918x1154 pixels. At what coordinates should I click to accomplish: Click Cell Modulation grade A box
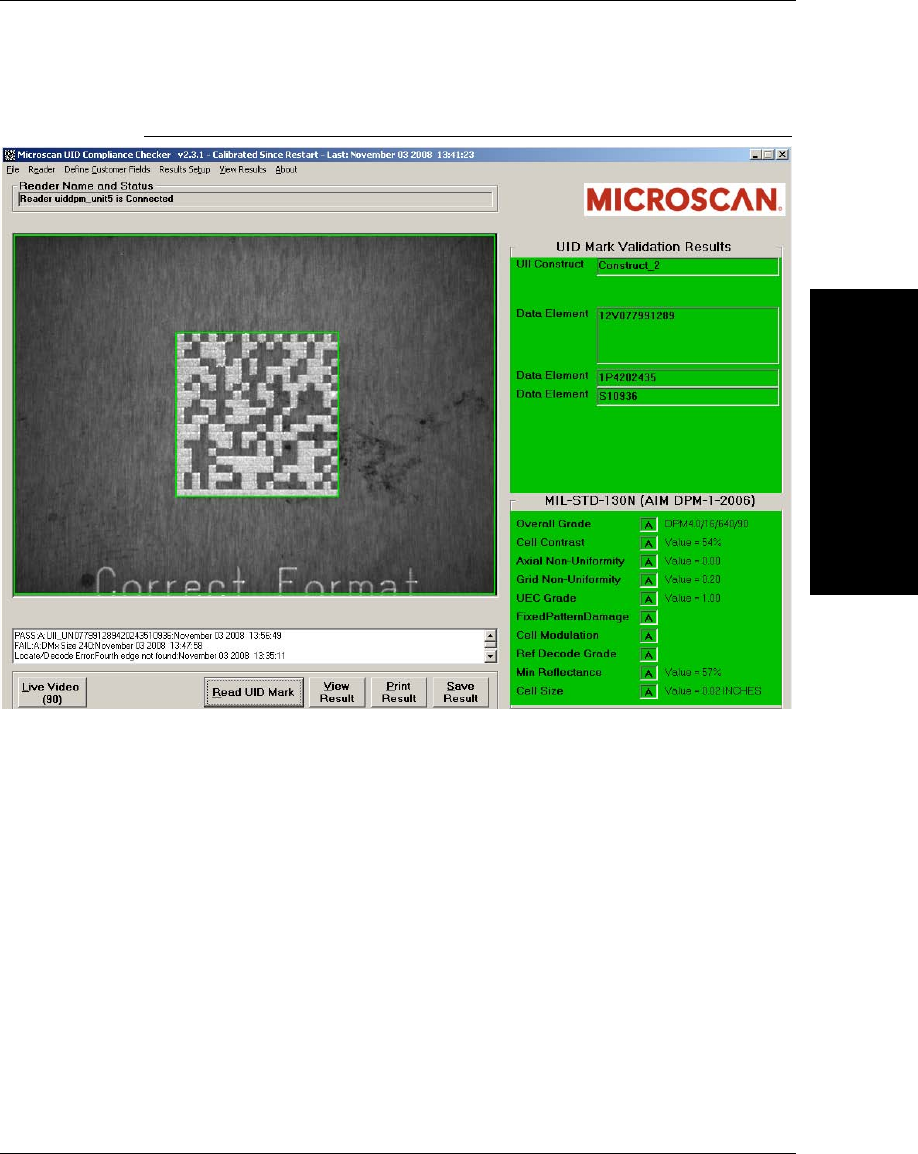point(648,635)
